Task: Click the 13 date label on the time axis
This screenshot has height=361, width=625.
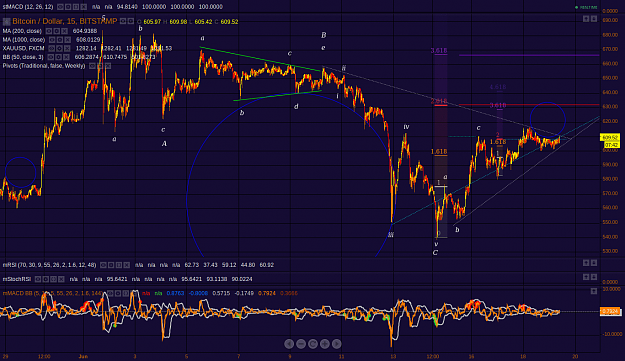Action: click(x=393, y=356)
